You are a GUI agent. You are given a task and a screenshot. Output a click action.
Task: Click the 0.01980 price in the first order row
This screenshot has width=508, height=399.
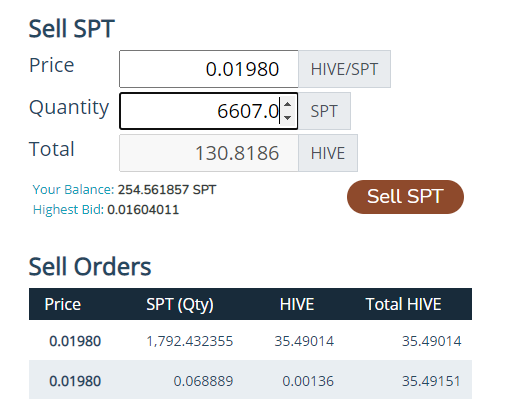point(75,341)
